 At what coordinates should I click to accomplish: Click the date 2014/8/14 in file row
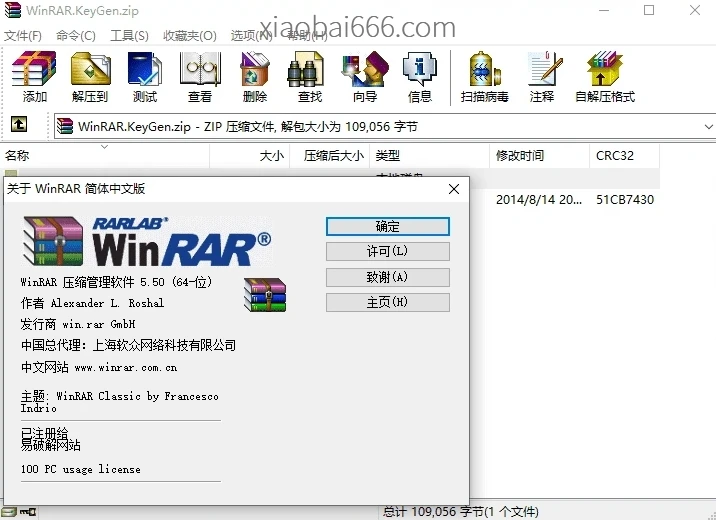point(539,200)
